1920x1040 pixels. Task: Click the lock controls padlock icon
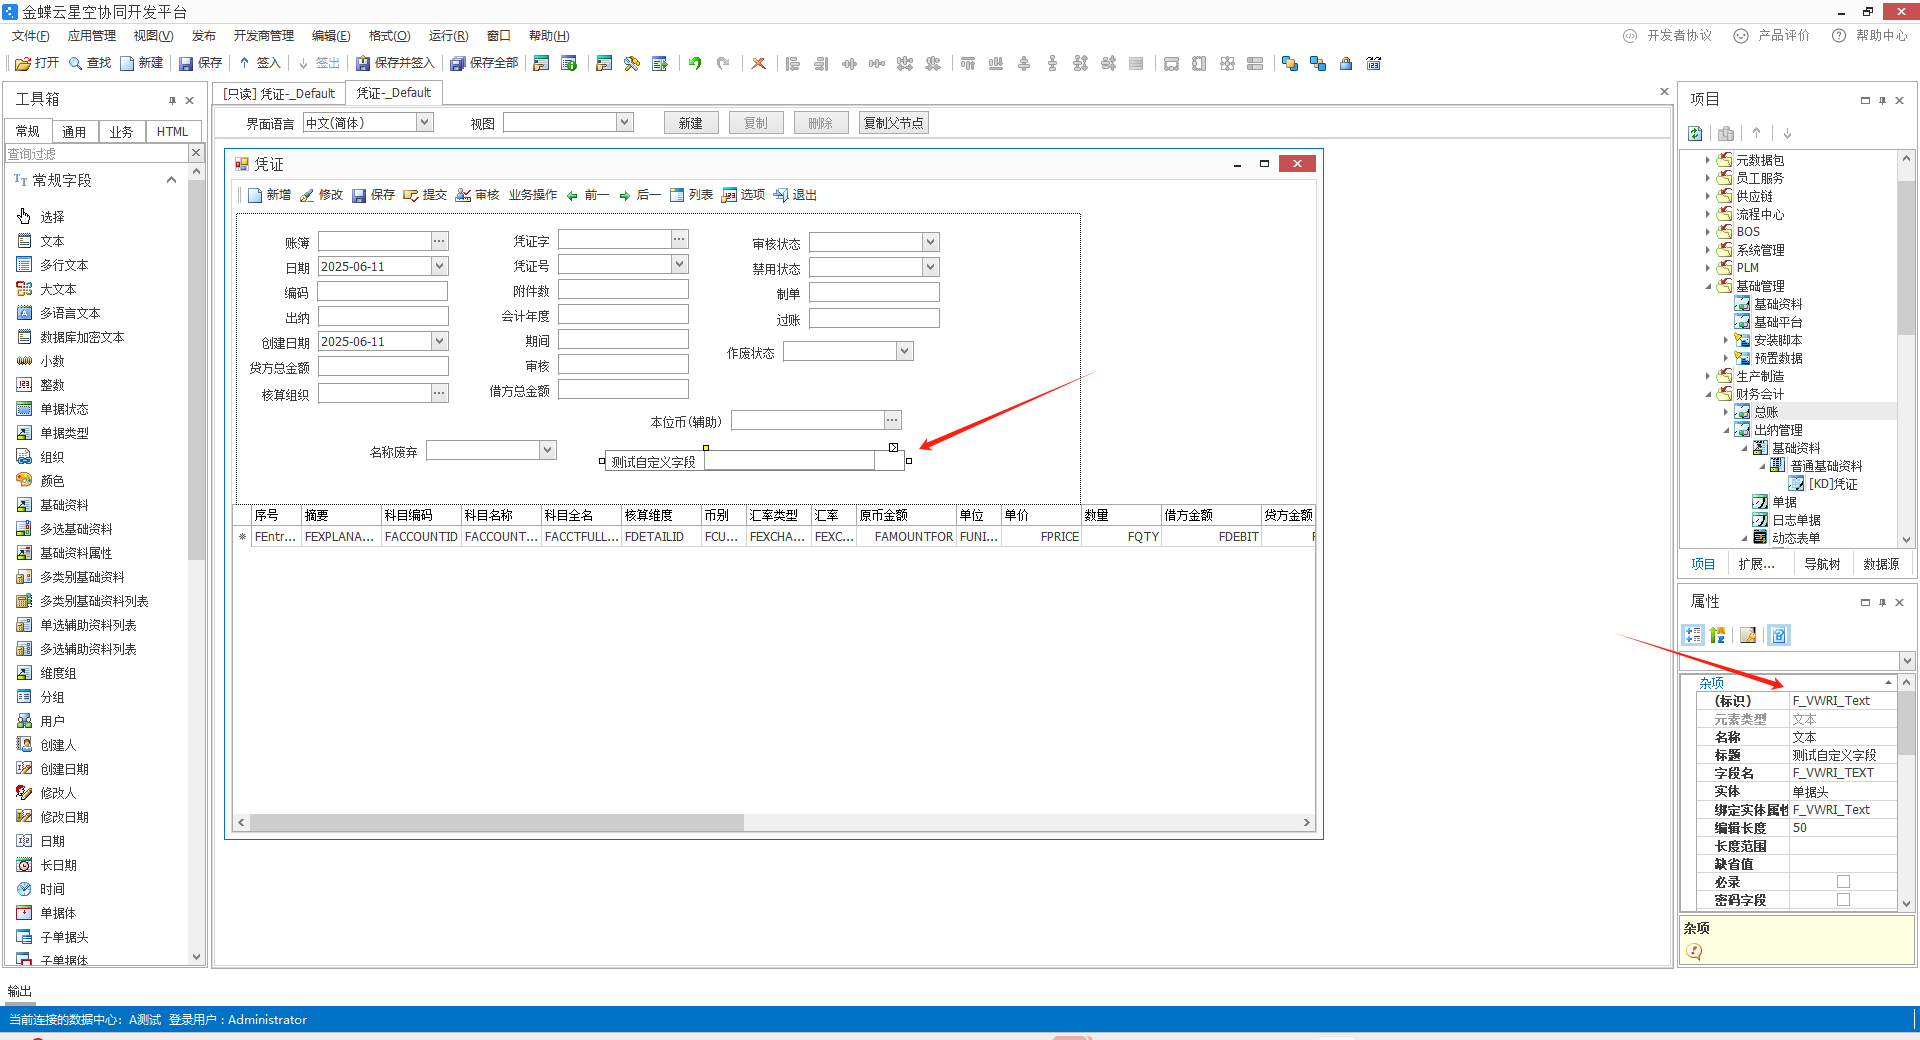tap(1346, 63)
